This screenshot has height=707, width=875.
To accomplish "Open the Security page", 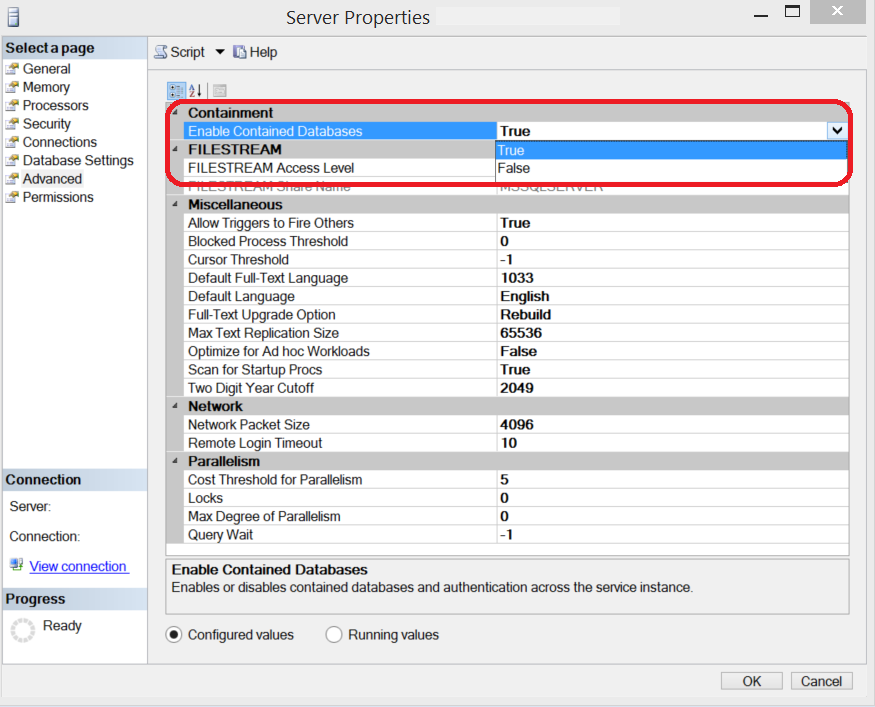I will [x=46, y=124].
